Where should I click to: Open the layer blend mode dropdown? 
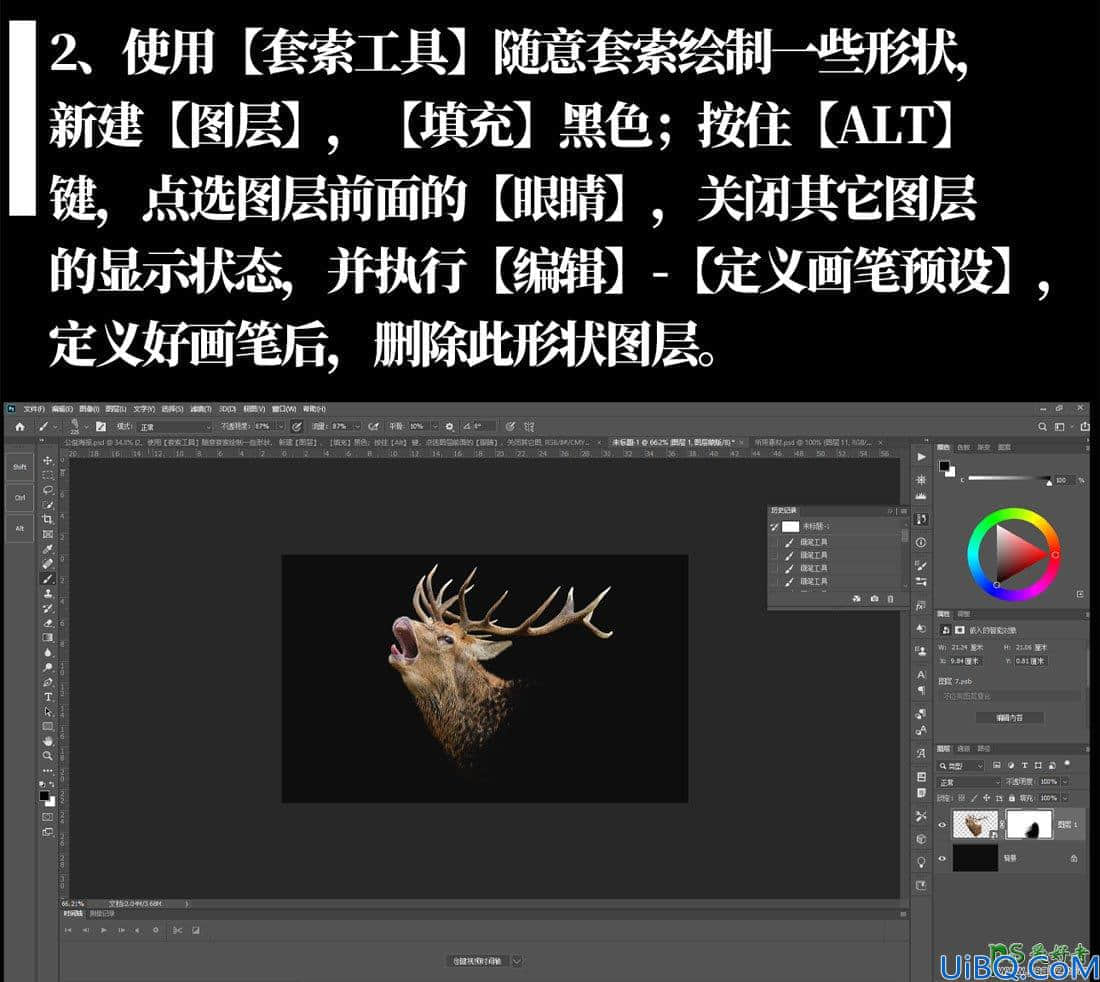coord(969,782)
